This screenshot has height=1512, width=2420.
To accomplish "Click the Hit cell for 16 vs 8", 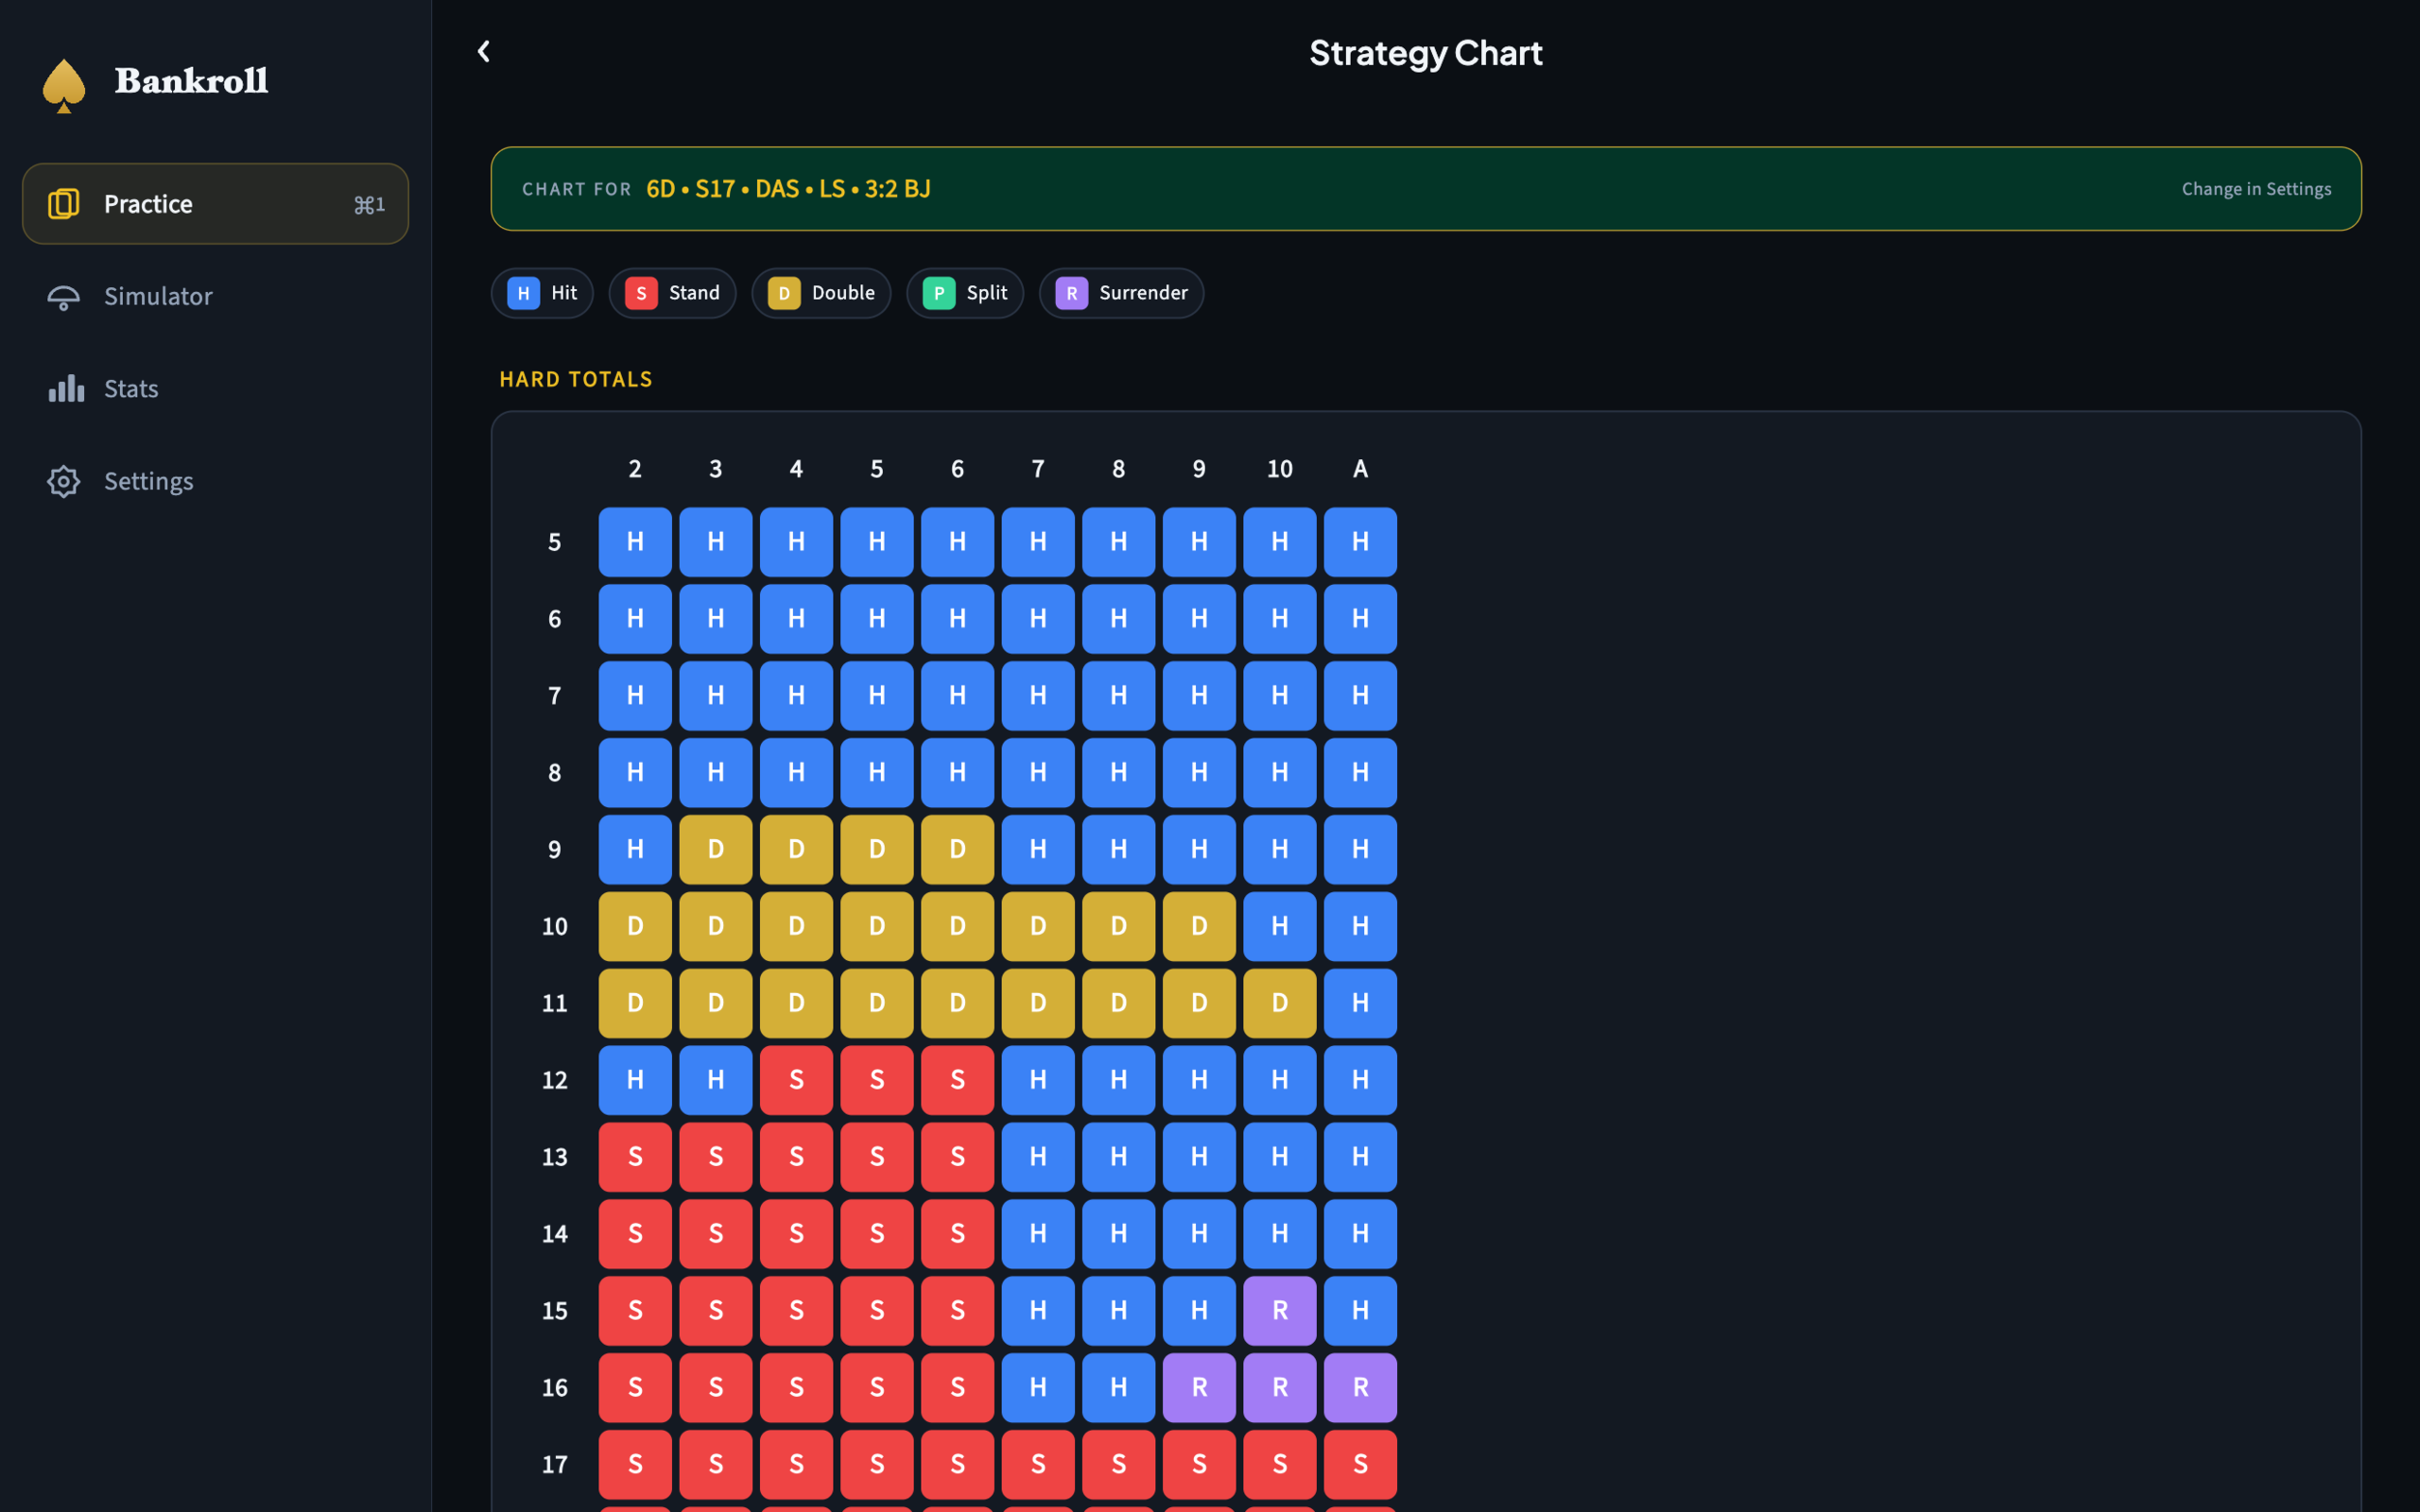I will [1118, 1388].
